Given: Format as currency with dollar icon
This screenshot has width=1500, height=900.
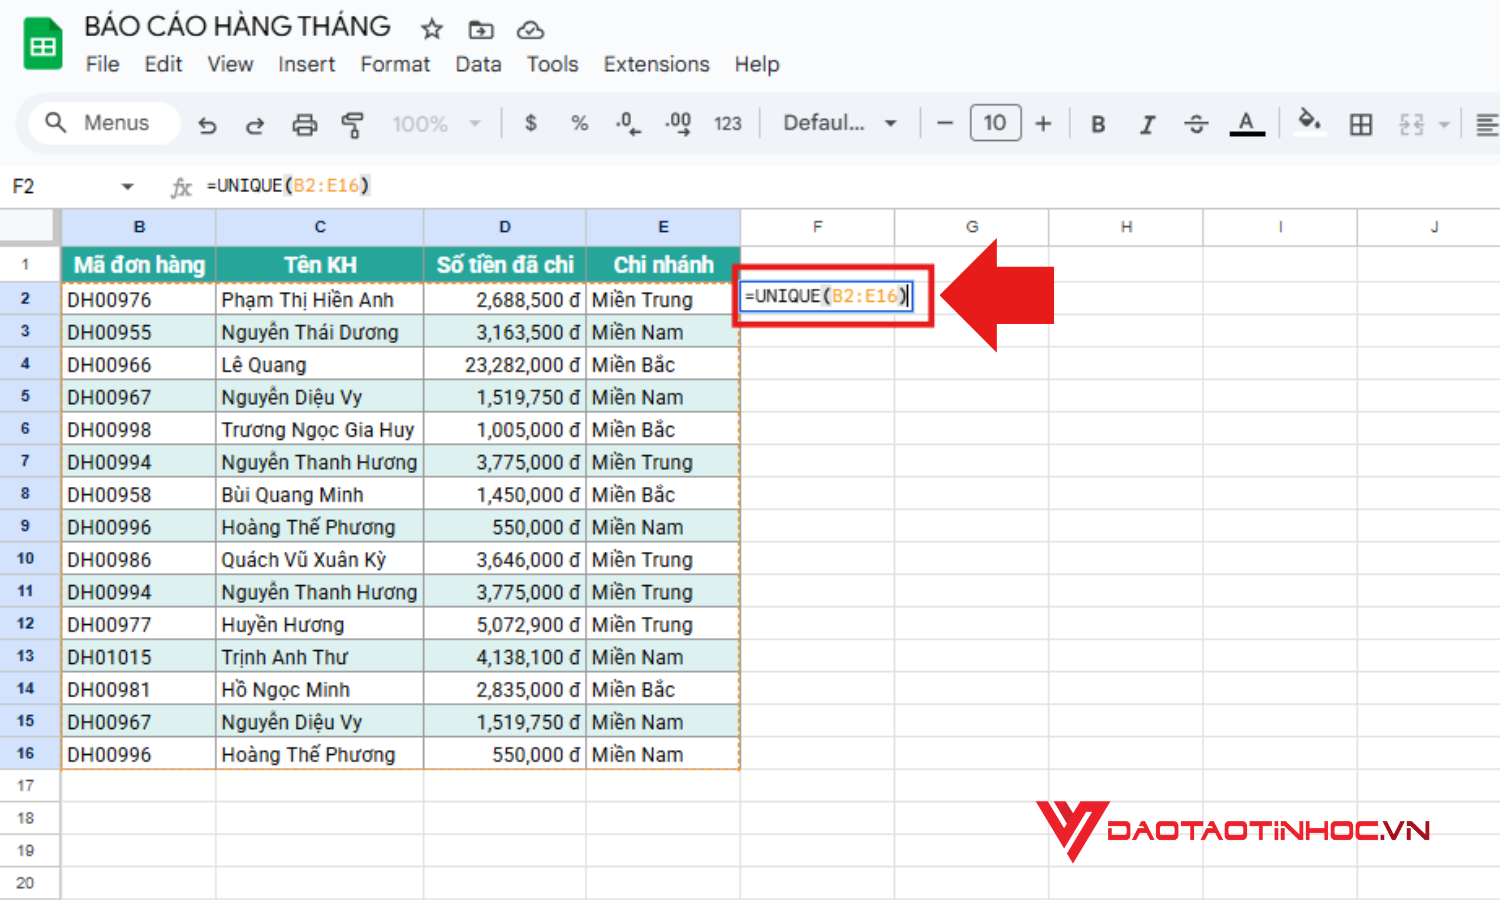Looking at the screenshot, I should point(531,123).
